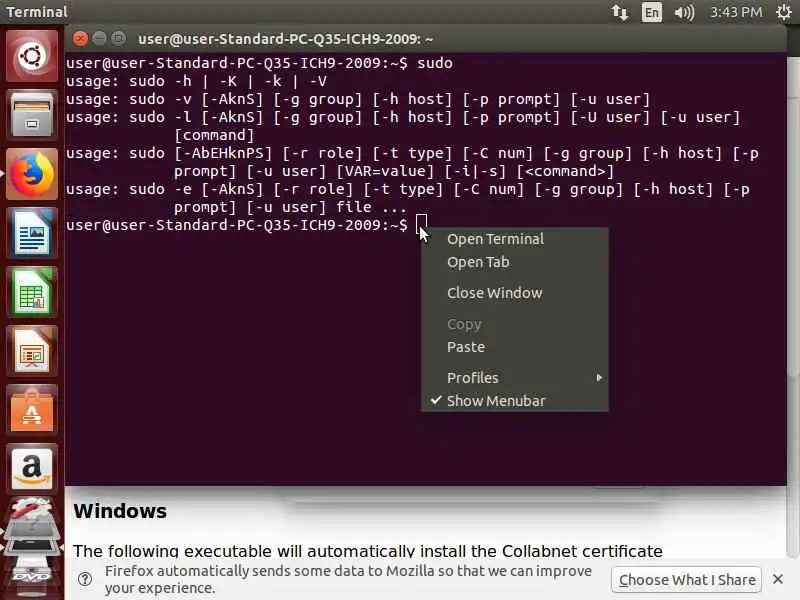The image size is (800, 600).
Task: Dismiss the Firefox data notification bar
Action: tap(778, 579)
